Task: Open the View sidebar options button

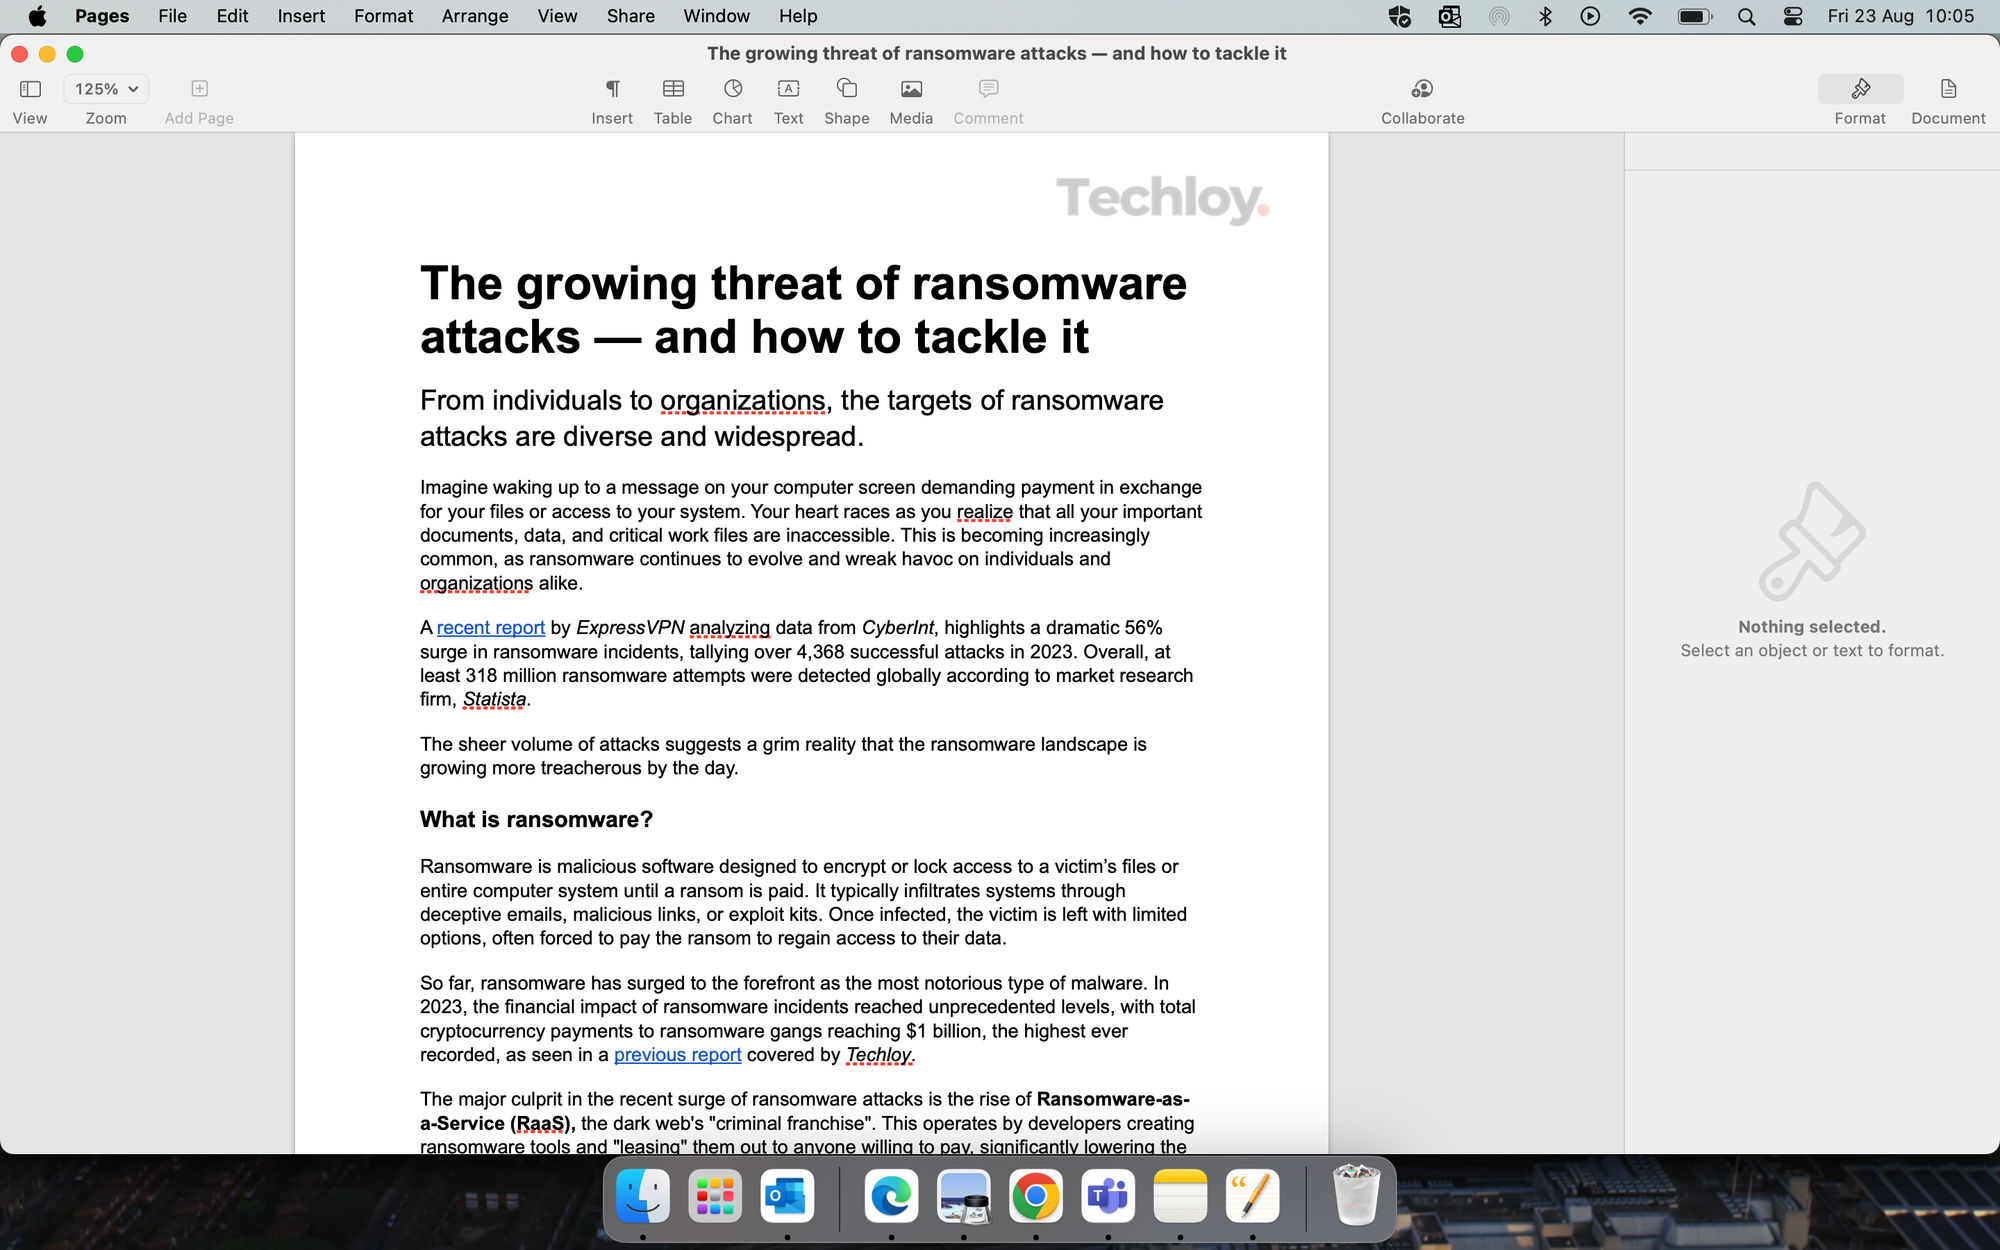Action: 30,89
